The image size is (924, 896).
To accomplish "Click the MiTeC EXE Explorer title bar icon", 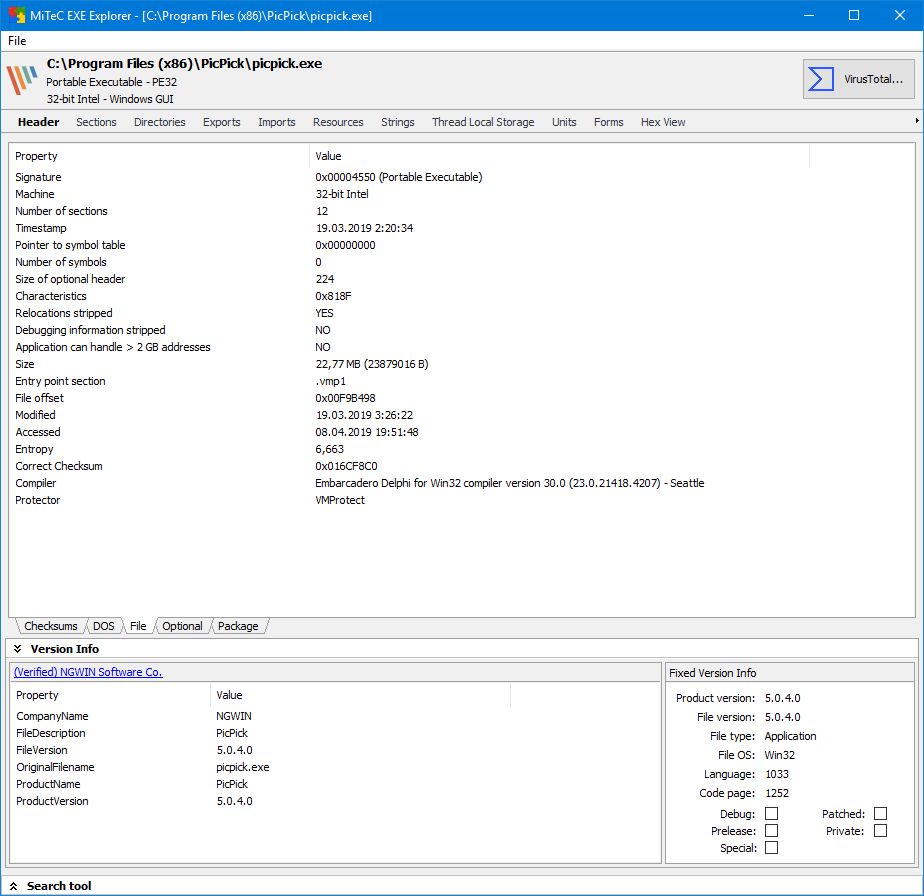I will pyautogui.click(x=13, y=15).
